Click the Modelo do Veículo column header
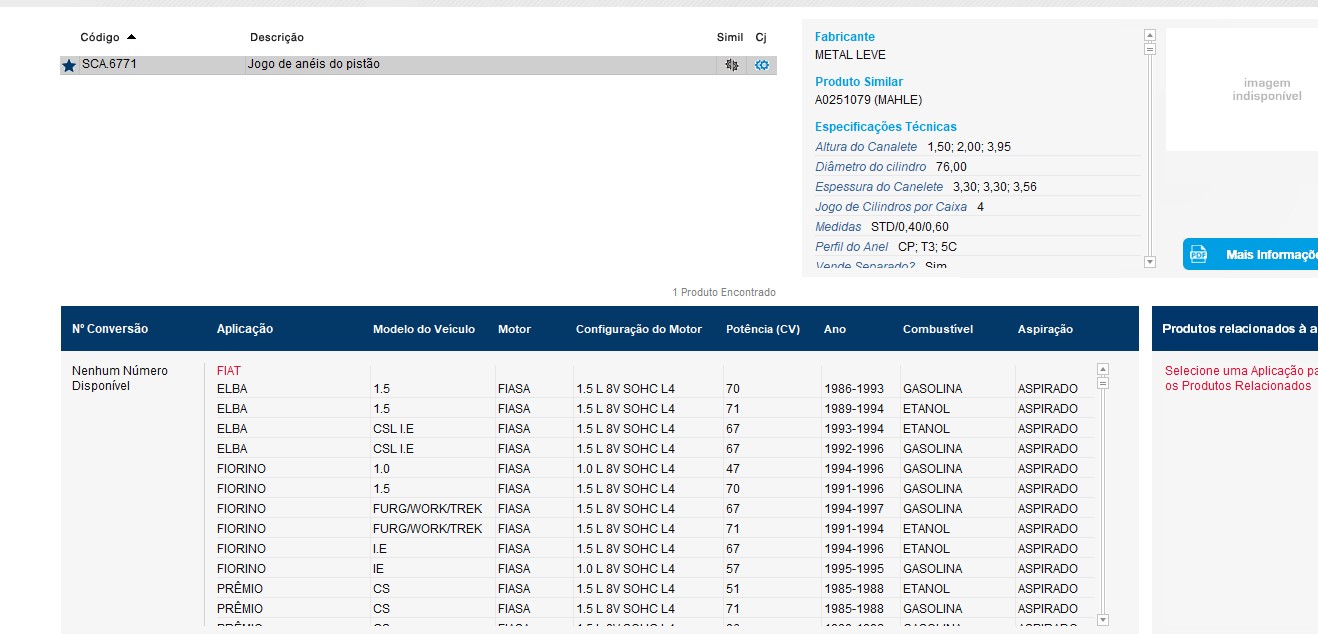The image size is (1318, 634). click(x=424, y=329)
